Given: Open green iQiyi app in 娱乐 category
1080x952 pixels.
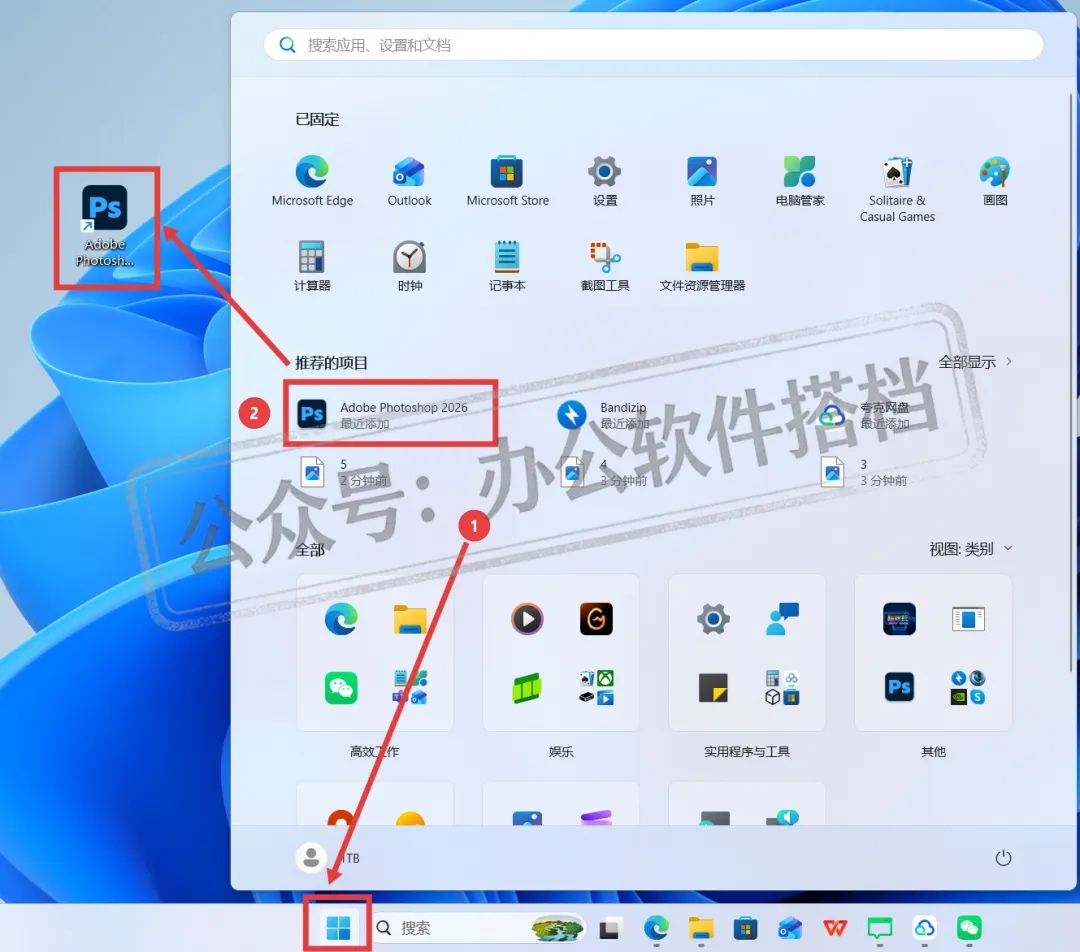Looking at the screenshot, I should pos(527,687).
